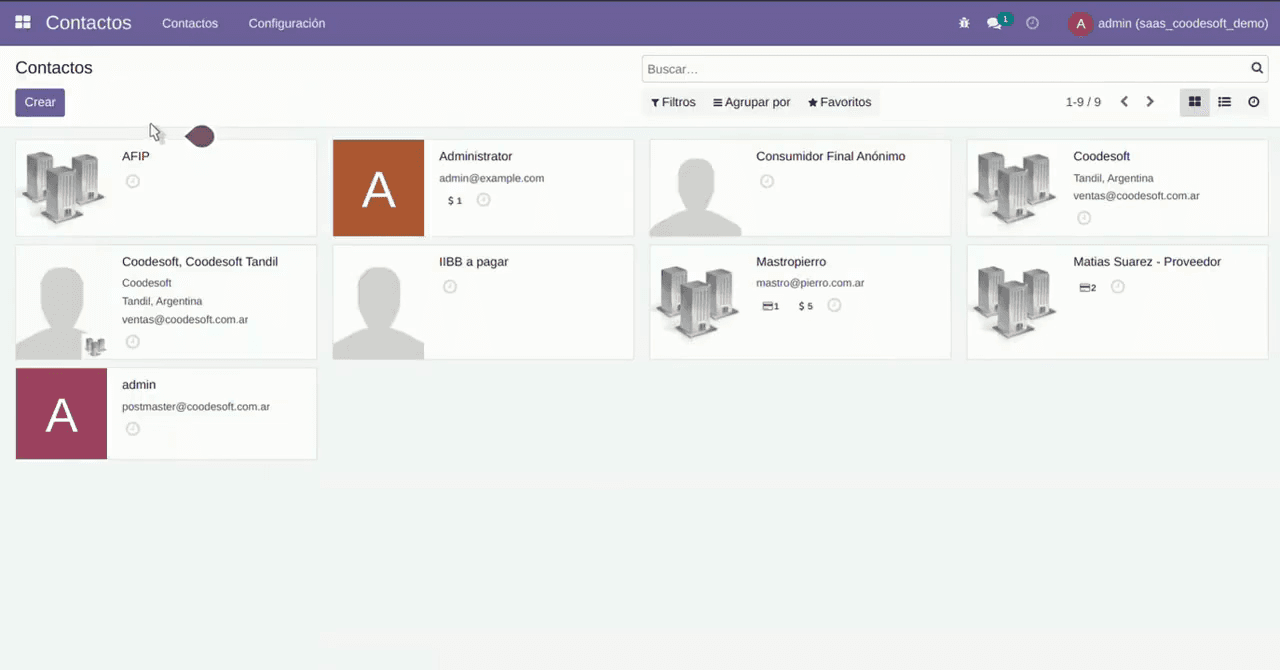
Task: Click the debug bug icon
Action: pyautogui.click(x=964, y=23)
